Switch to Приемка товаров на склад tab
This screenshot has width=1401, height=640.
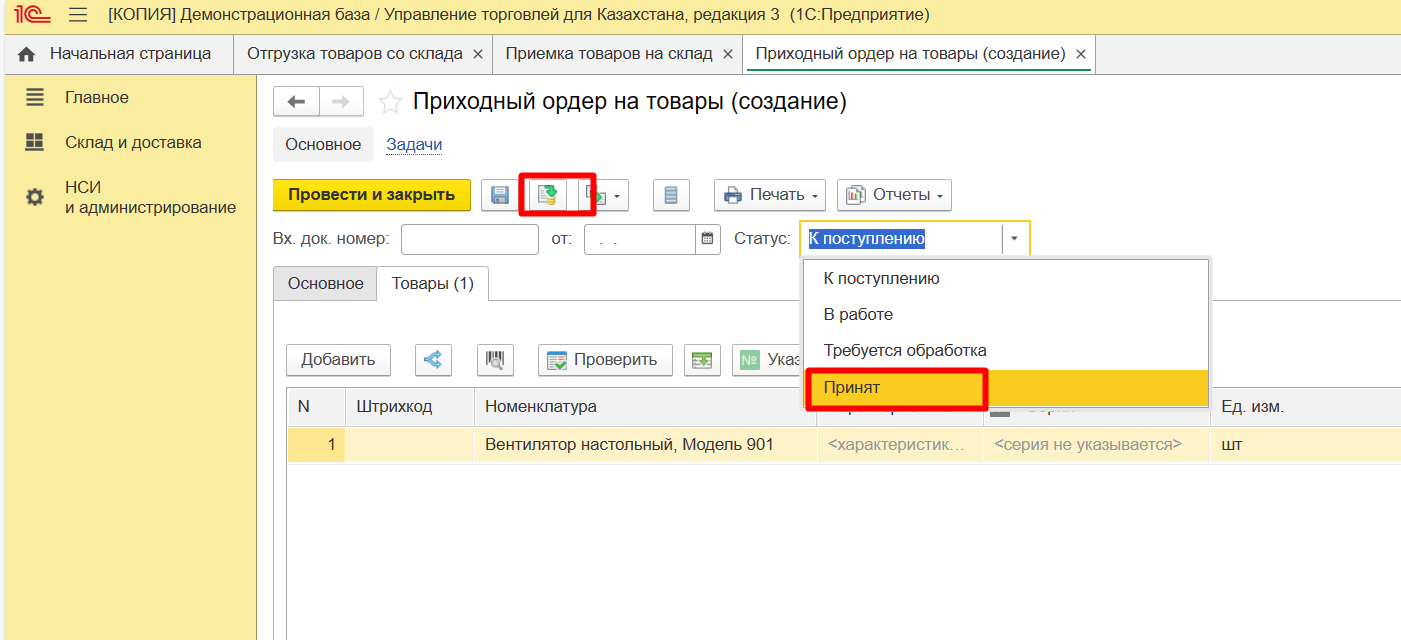[x=608, y=54]
